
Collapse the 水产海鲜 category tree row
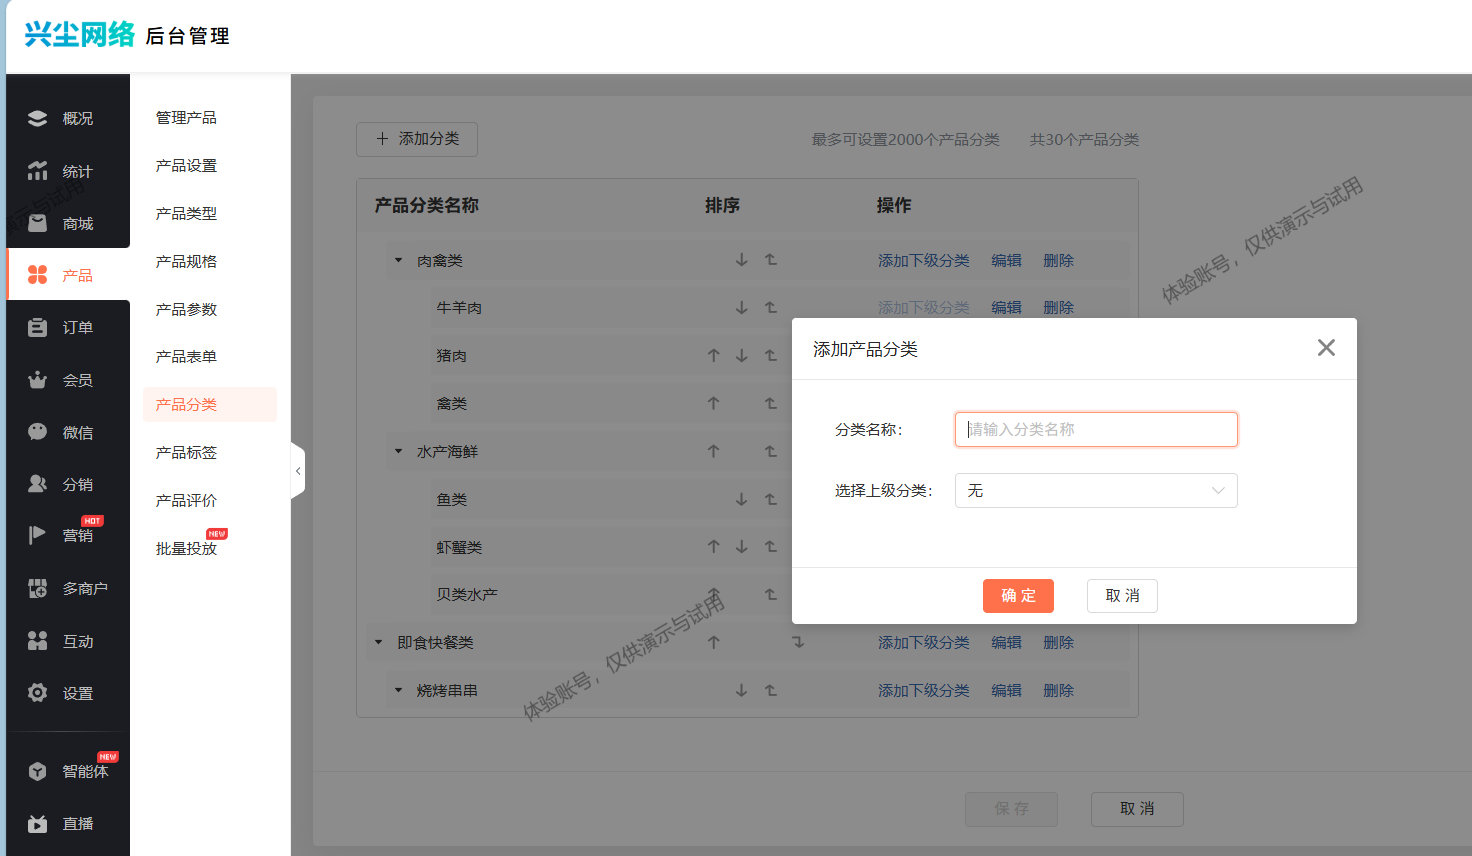pyautogui.click(x=398, y=451)
